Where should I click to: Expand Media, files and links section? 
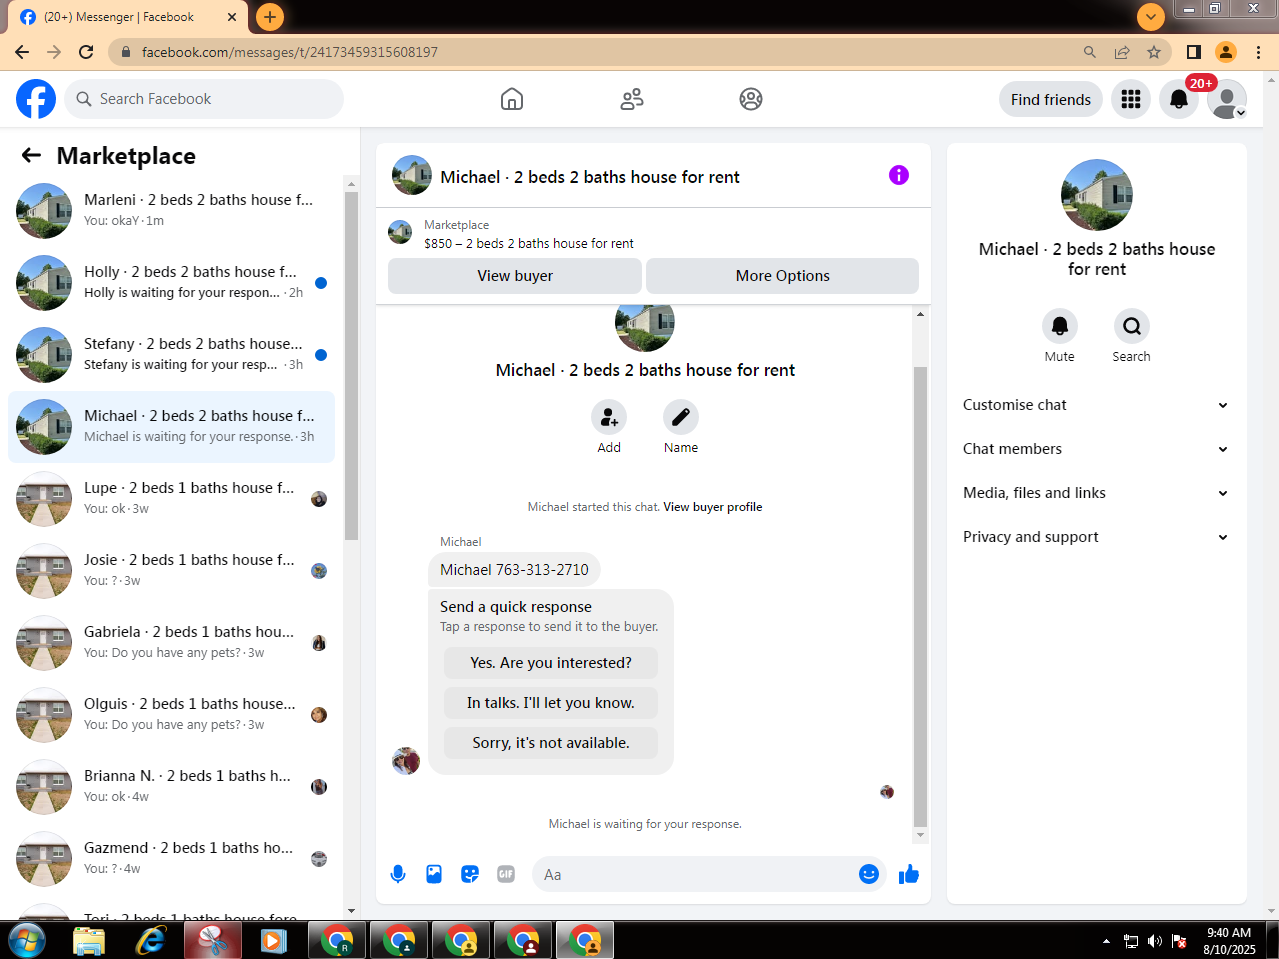click(1096, 493)
